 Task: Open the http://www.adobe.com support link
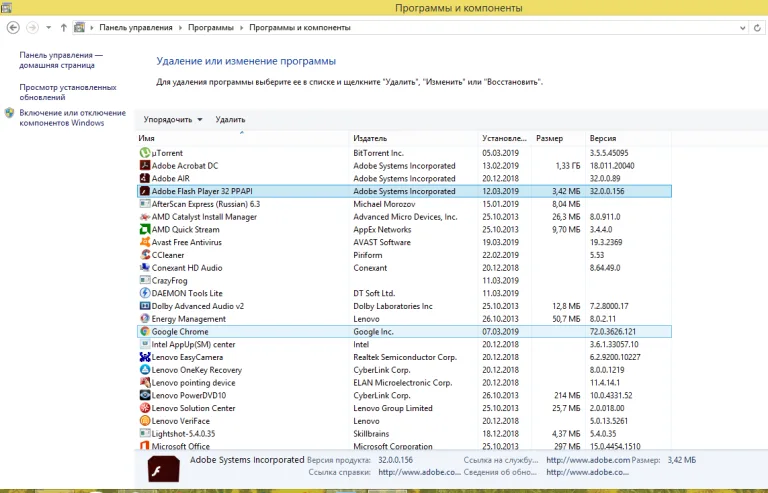pyautogui.click(x=588, y=460)
